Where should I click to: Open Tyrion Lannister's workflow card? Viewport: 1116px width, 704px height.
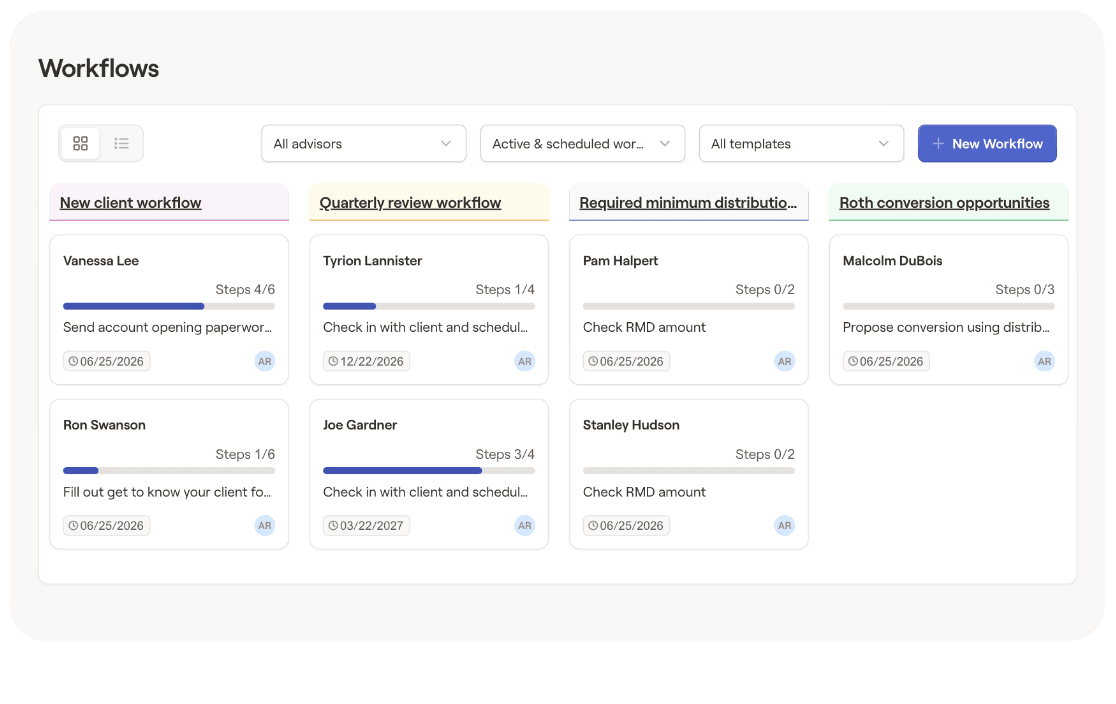[429, 310]
